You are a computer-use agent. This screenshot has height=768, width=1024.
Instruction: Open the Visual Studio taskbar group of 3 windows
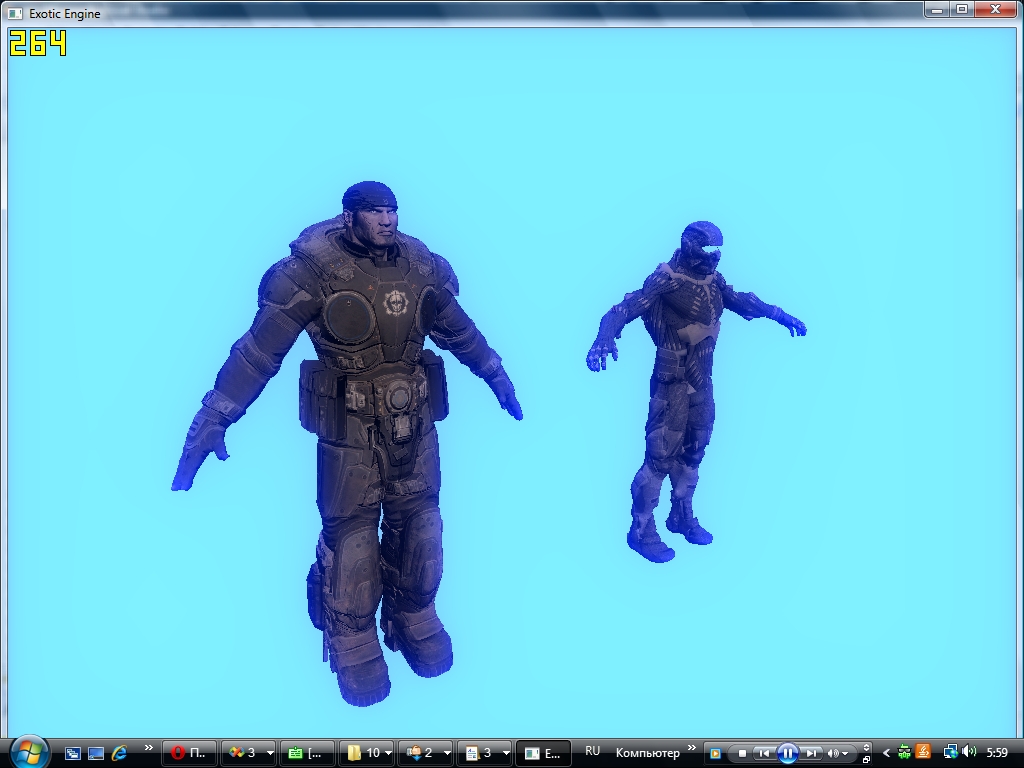pos(249,753)
